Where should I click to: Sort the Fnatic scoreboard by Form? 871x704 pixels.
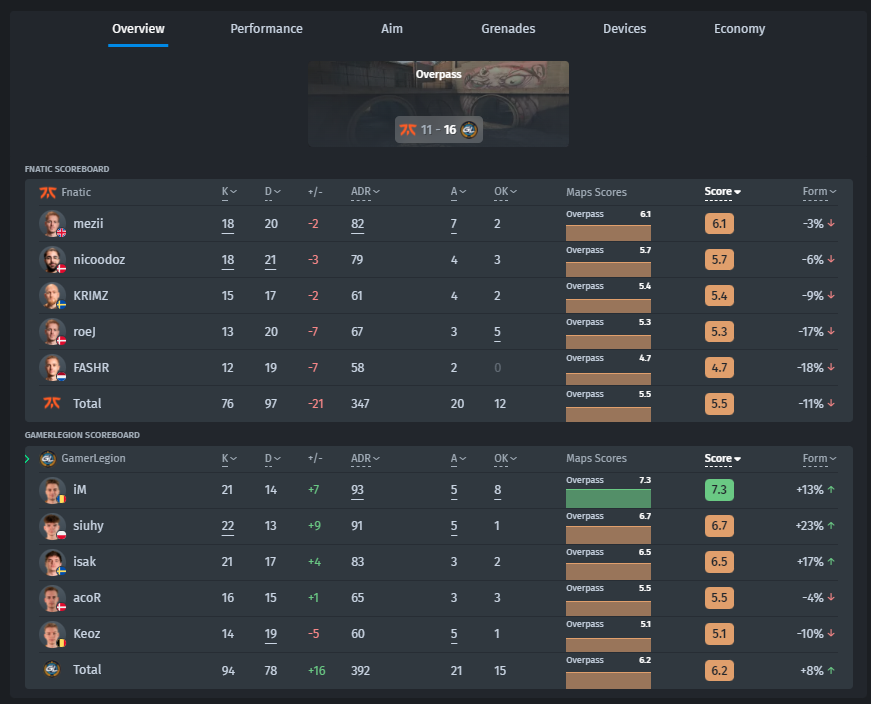[819, 192]
